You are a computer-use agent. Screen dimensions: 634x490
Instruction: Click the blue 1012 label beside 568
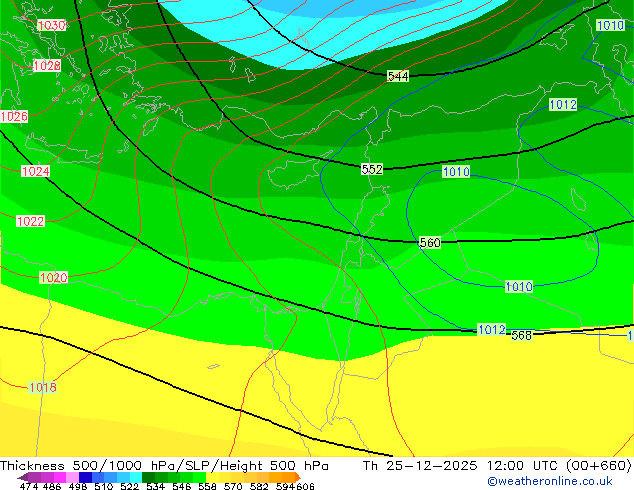point(492,329)
